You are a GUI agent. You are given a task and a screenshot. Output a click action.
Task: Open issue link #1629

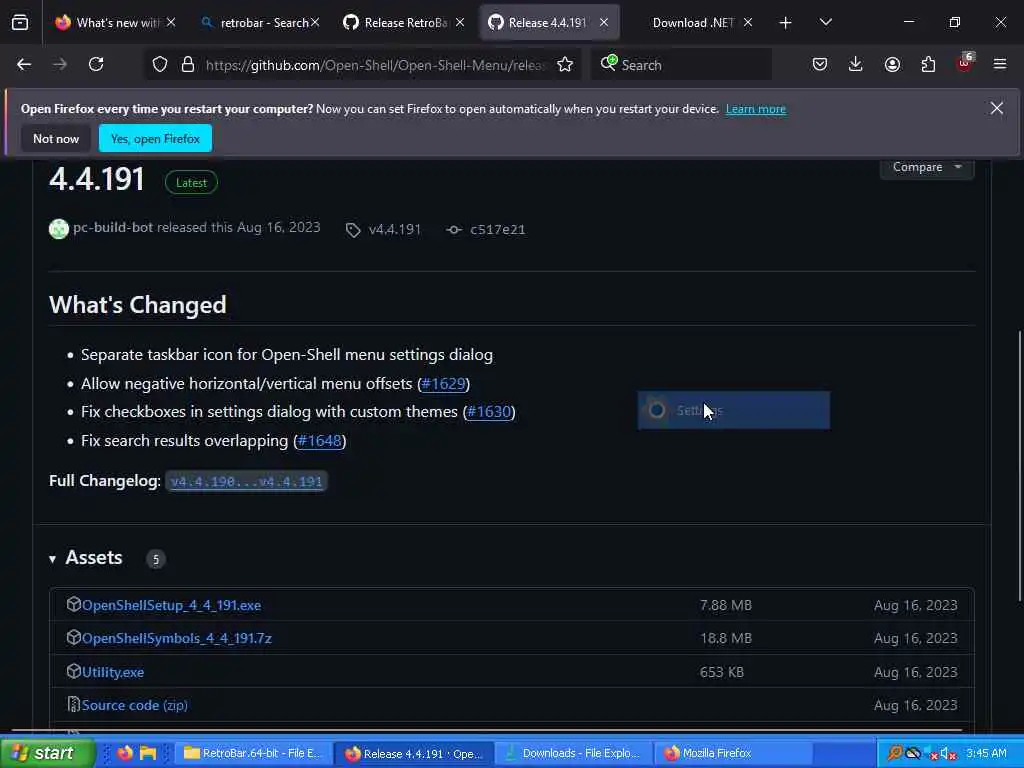[444, 383]
